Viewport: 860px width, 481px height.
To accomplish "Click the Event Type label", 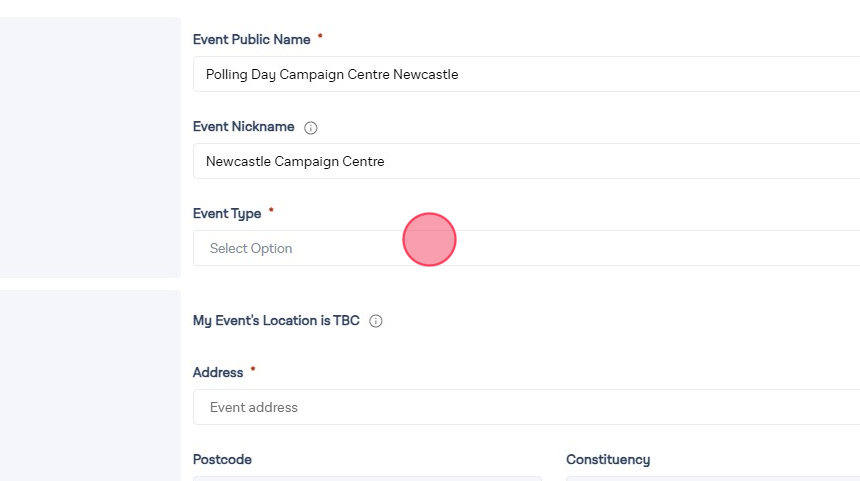I will pyautogui.click(x=227, y=214).
